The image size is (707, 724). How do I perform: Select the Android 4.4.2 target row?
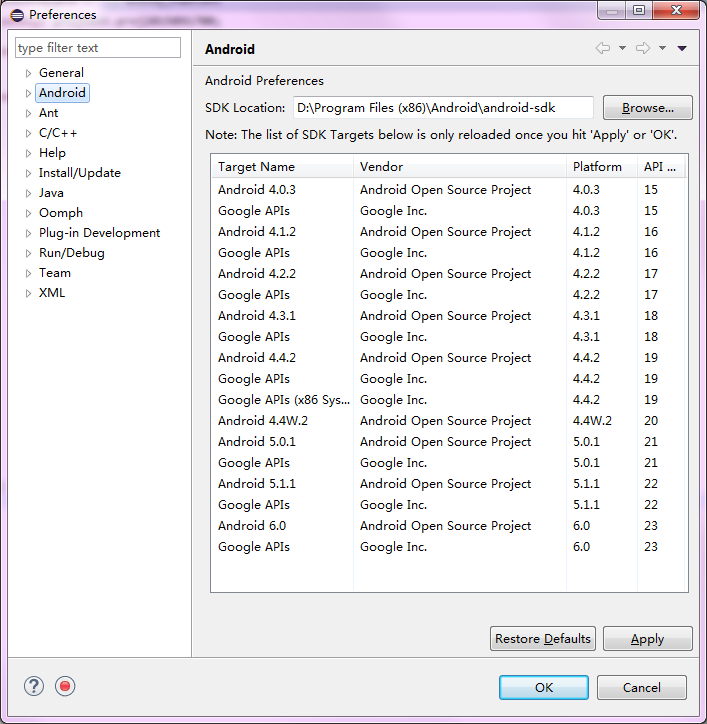tap(449, 358)
